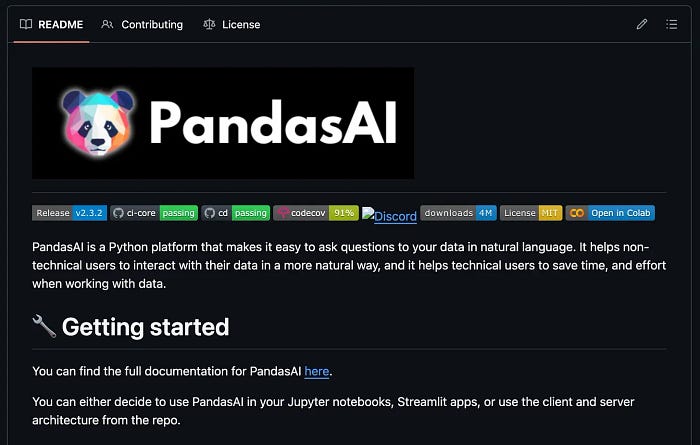Viewport: 700px width, 445px height.
Task: Click the downloads 4M badge
Action: coord(458,213)
